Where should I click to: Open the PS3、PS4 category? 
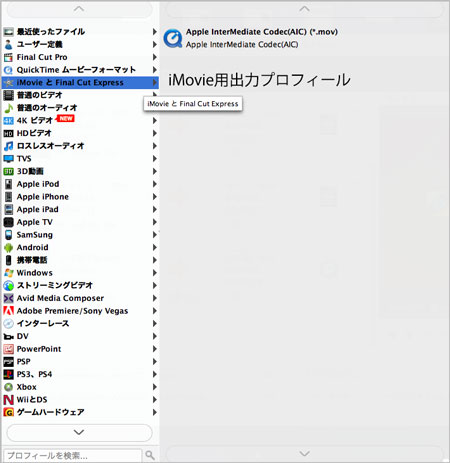click(80, 374)
